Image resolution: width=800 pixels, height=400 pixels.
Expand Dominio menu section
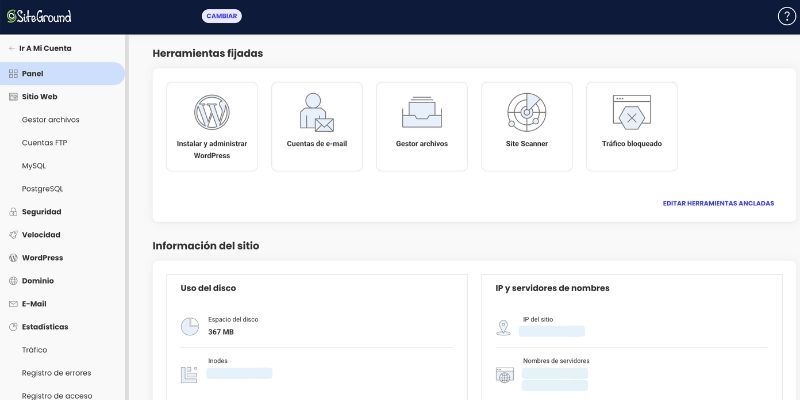(x=38, y=281)
